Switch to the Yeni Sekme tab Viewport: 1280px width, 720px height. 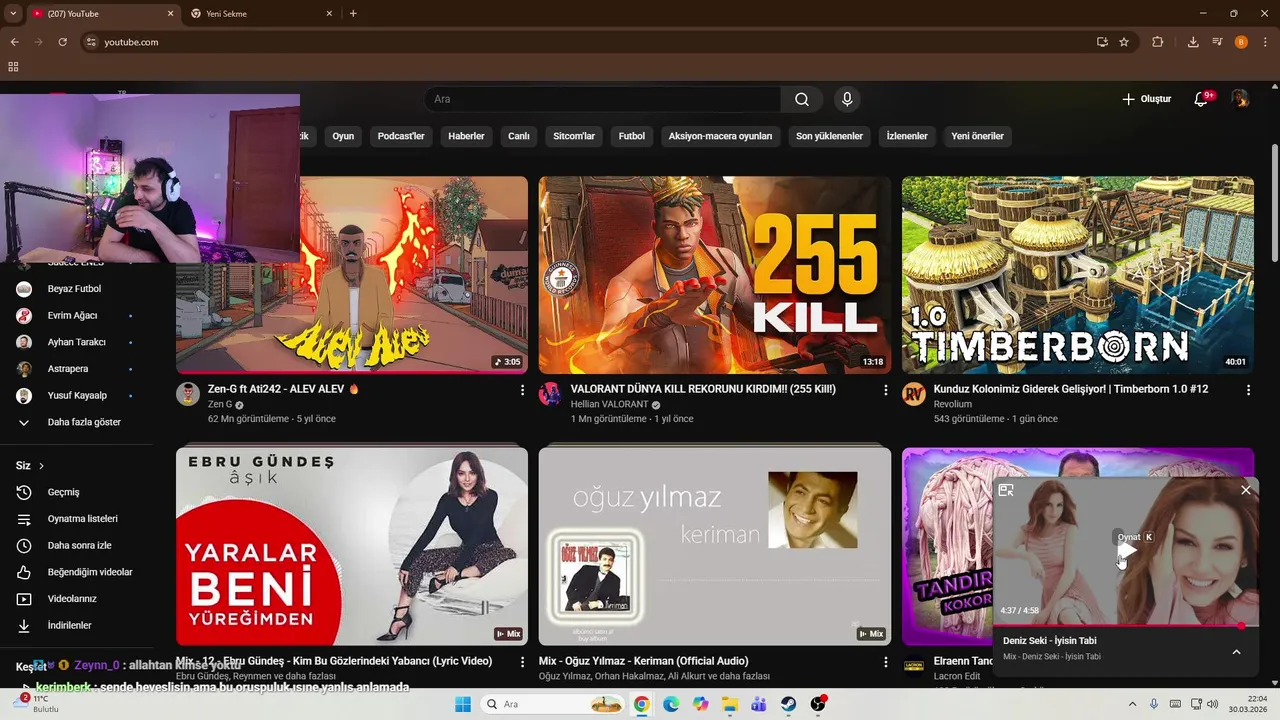click(262, 13)
